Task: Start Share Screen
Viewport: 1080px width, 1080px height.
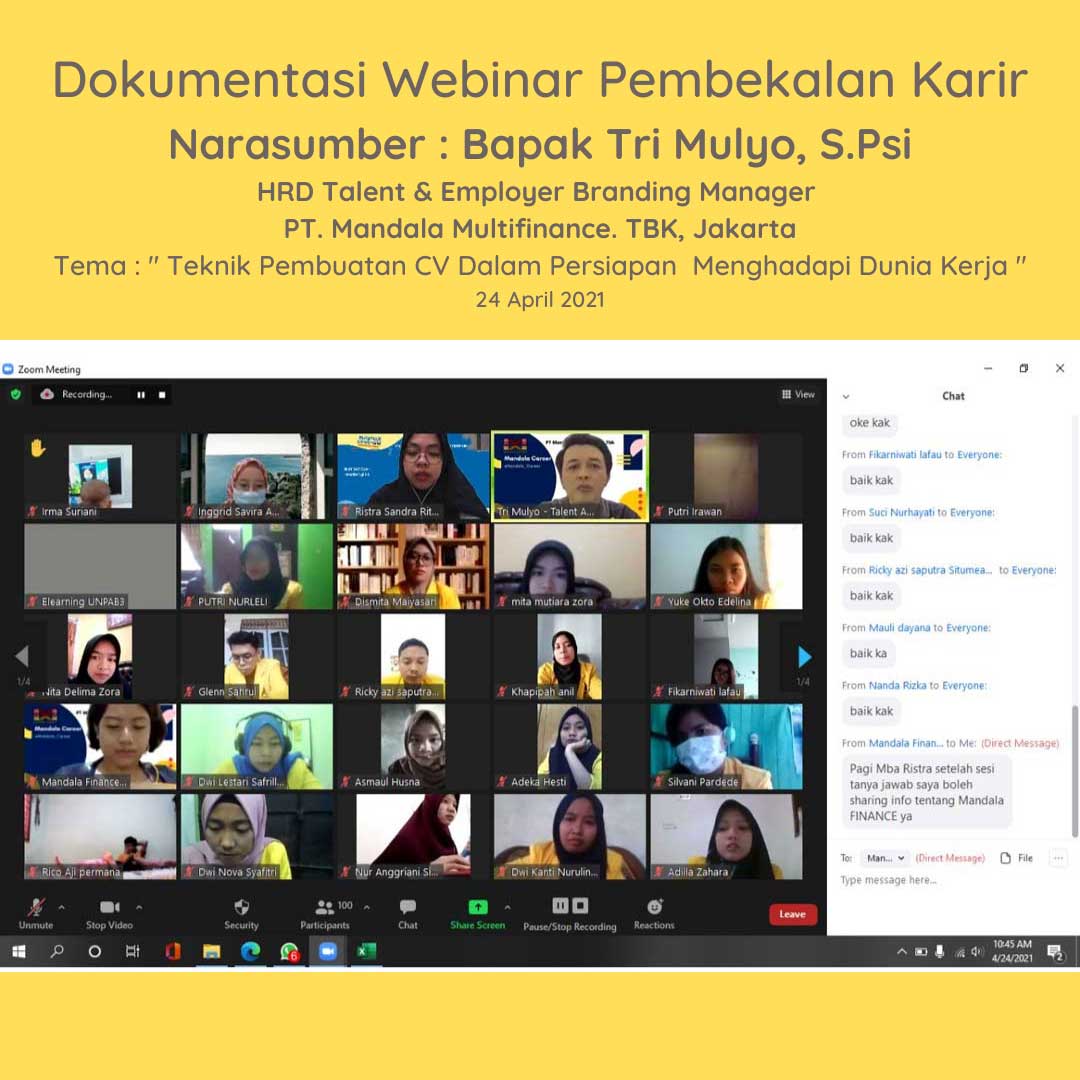Action: (x=477, y=914)
